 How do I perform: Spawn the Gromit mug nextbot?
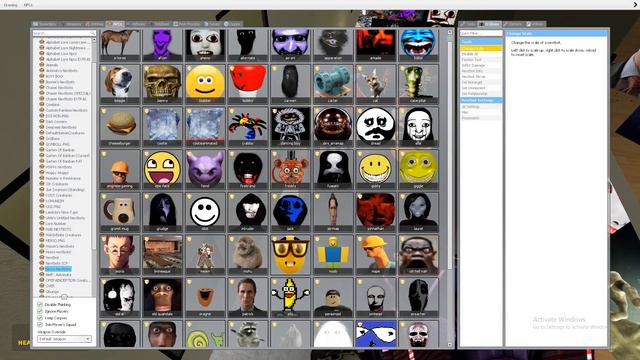pyautogui.click(x=120, y=212)
